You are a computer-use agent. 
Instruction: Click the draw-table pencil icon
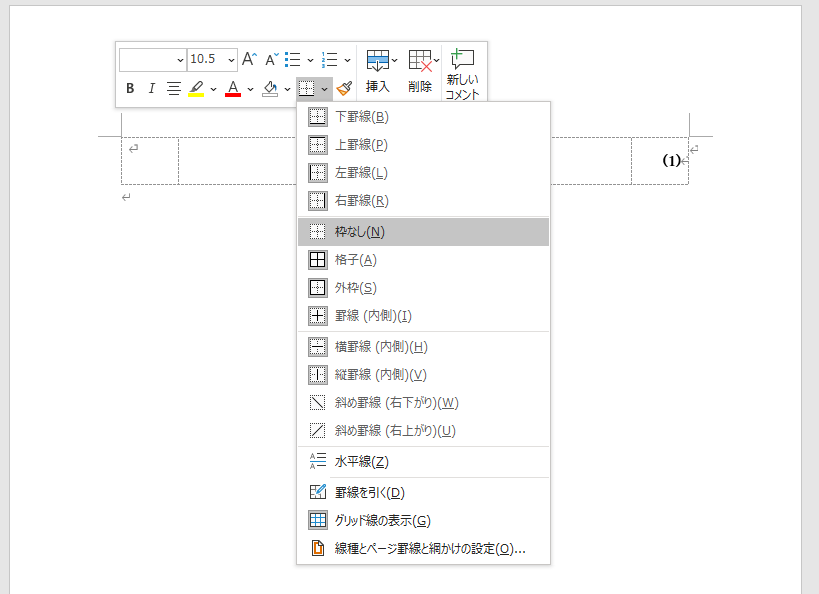(318, 492)
